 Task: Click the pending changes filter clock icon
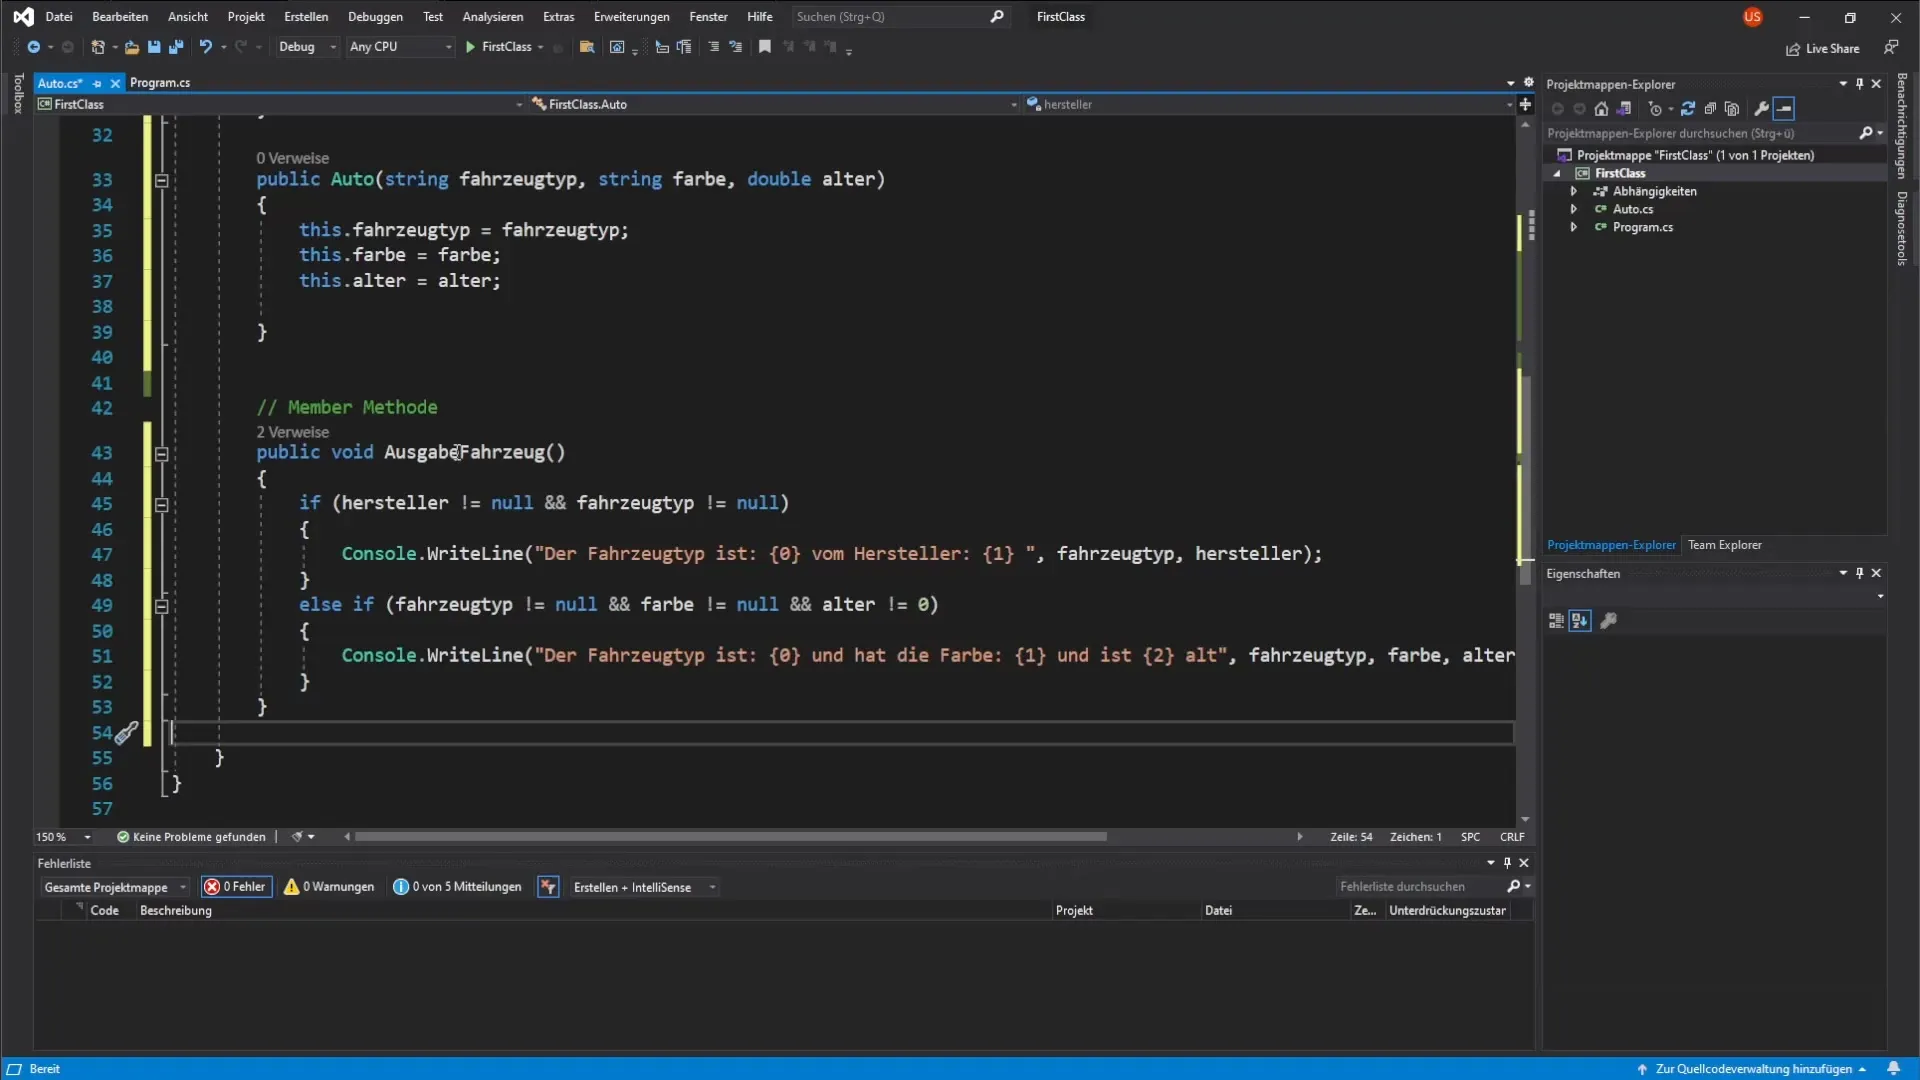pyautogui.click(x=1655, y=109)
